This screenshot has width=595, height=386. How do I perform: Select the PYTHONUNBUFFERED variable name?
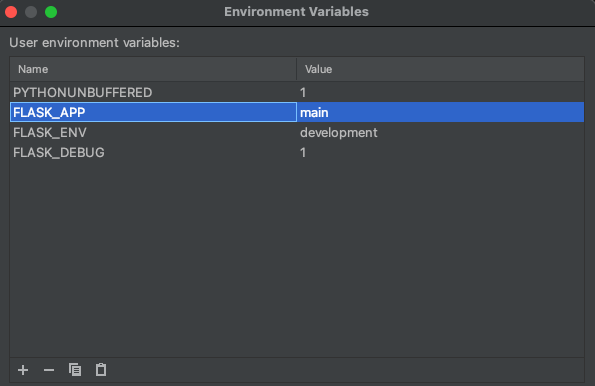tap(83, 92)
